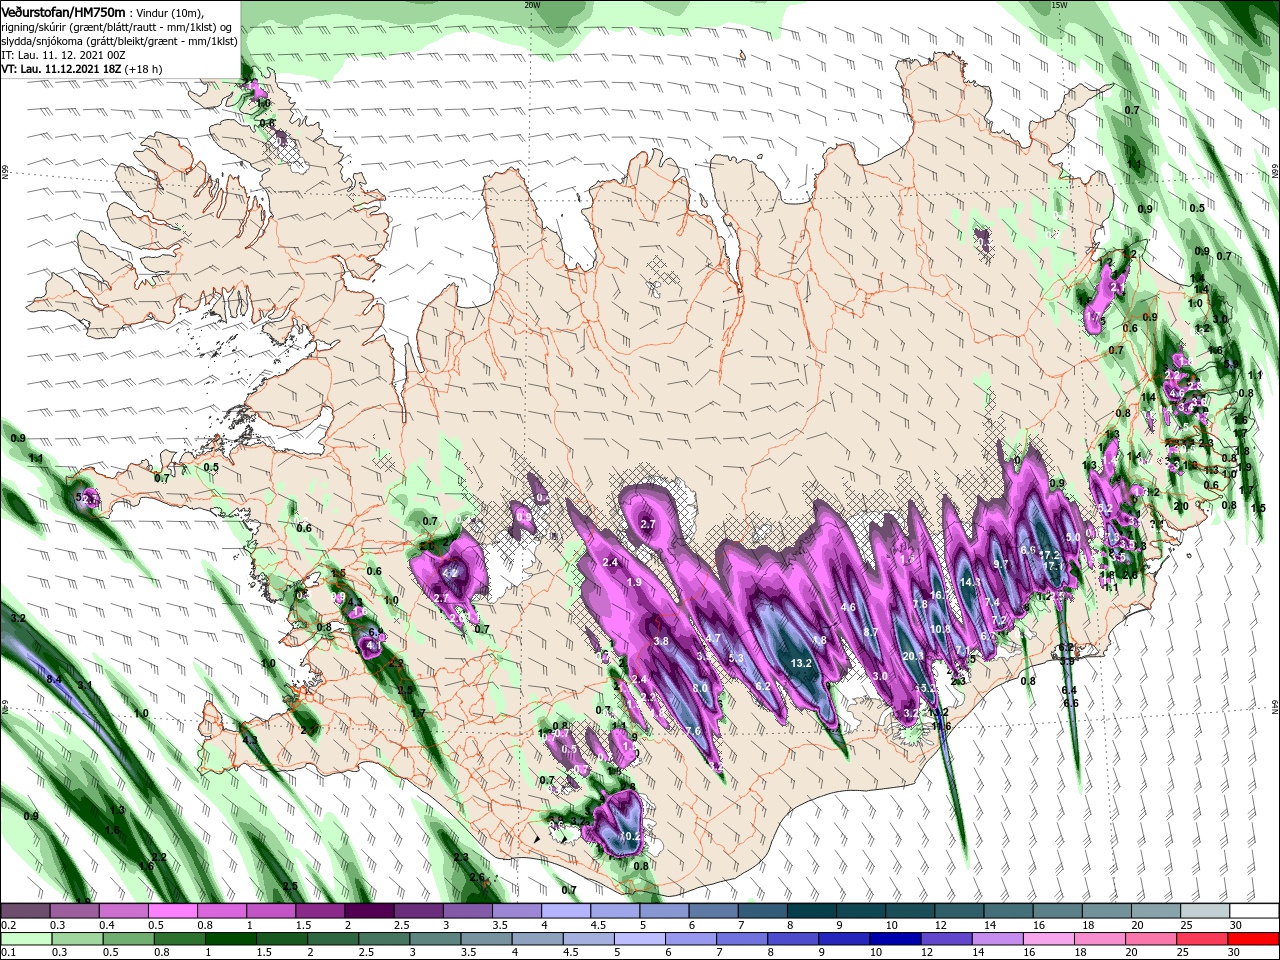
Task: Select the palest green first rain legend swatch
Action: click(26, 939)
